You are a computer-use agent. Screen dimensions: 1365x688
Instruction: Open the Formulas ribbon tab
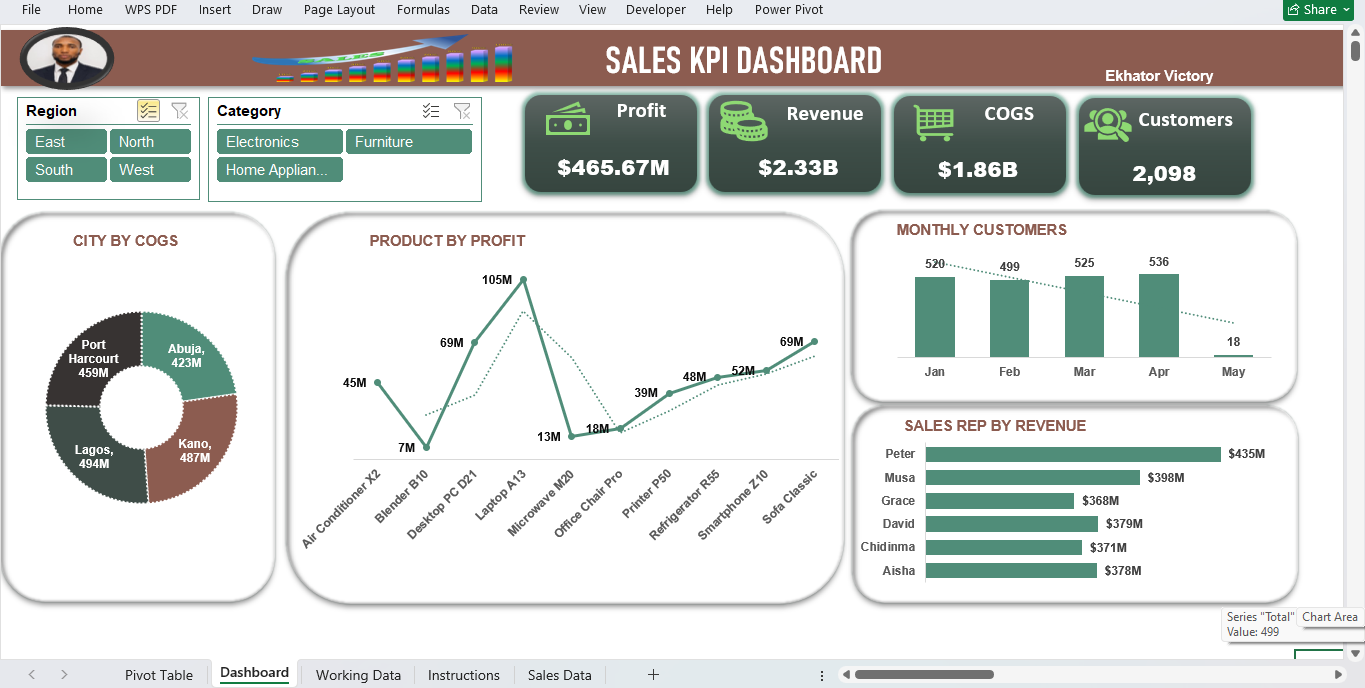click(423, 9)
